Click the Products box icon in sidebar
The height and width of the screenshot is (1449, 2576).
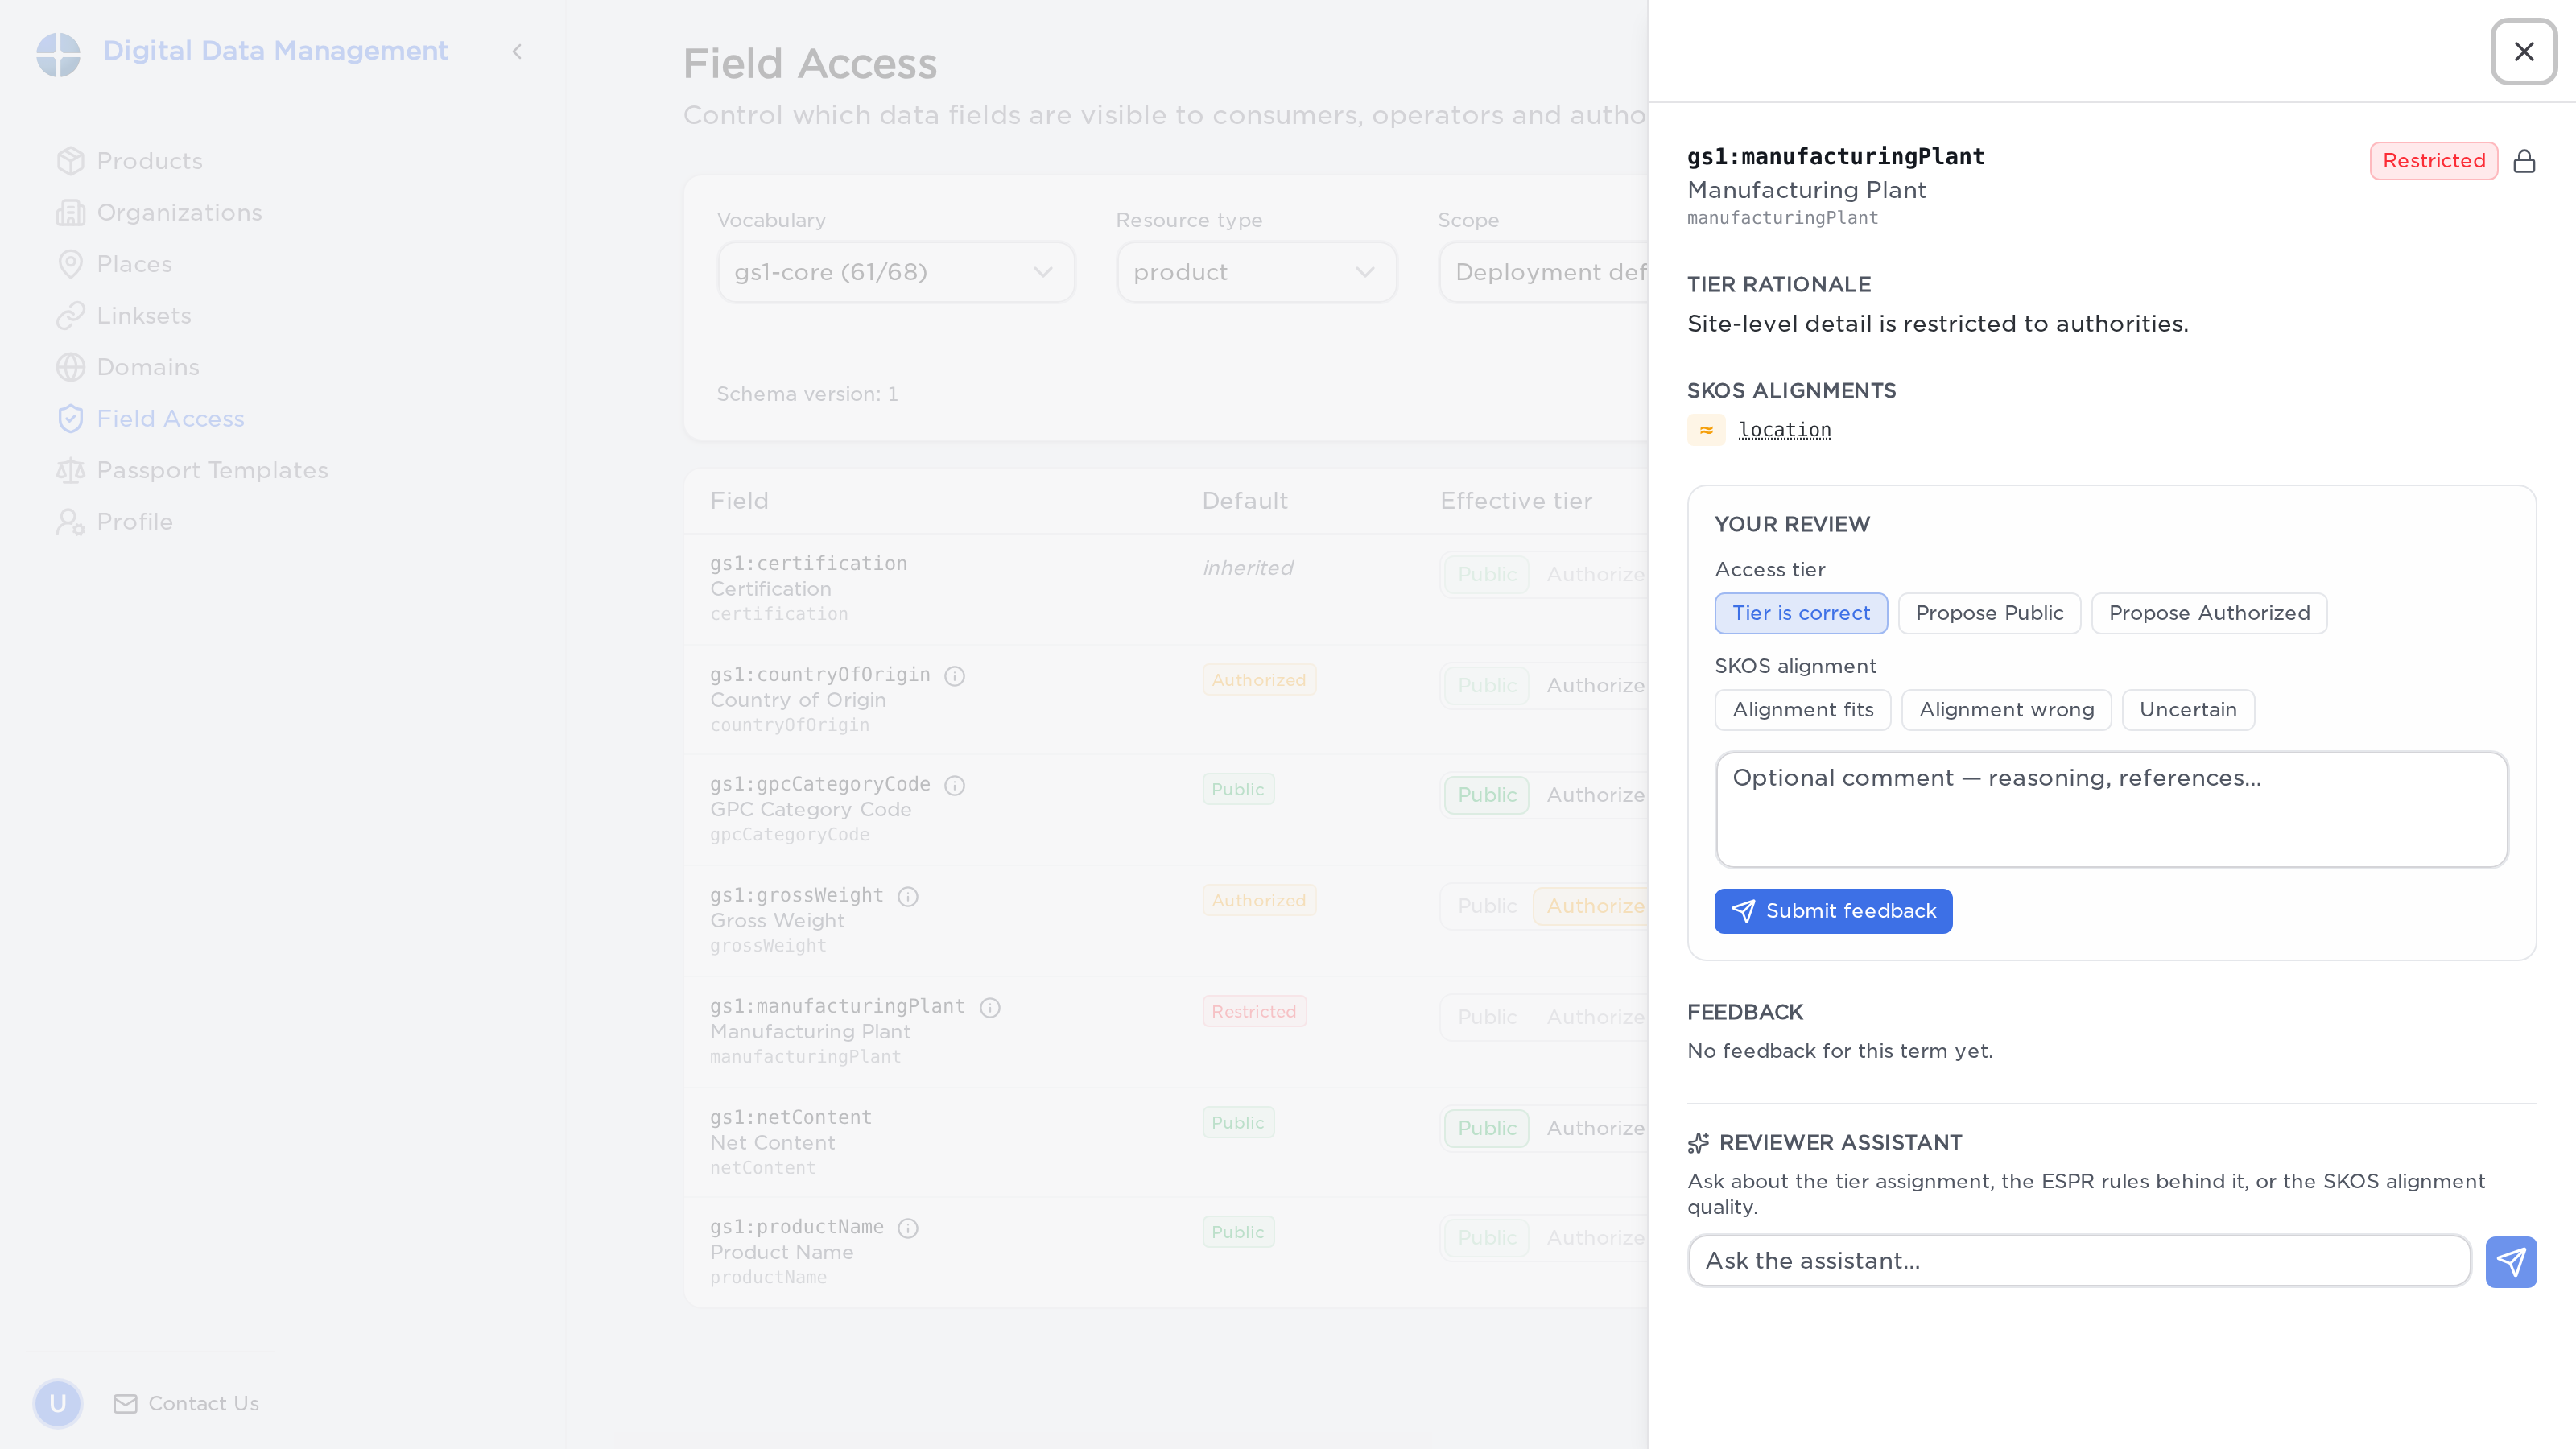click(x=70, y=161)
